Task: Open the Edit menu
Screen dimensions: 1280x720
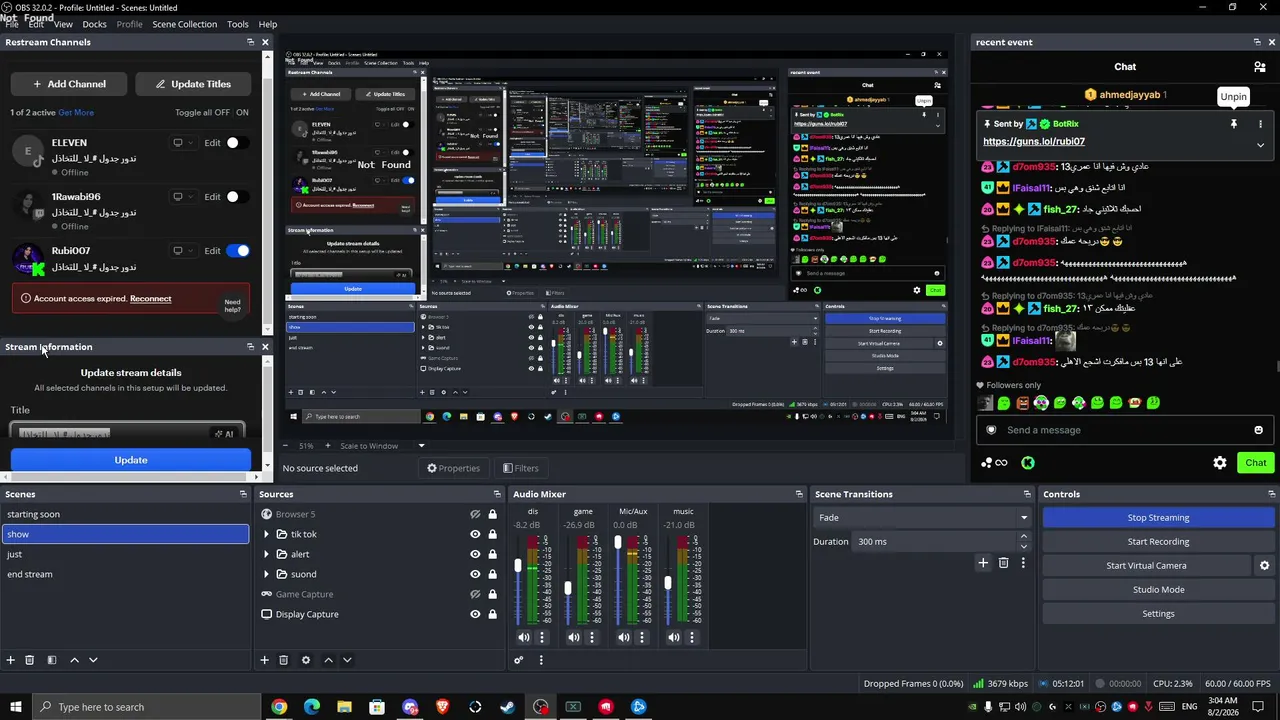Action: pyautogui.click(x=36, y=24)
